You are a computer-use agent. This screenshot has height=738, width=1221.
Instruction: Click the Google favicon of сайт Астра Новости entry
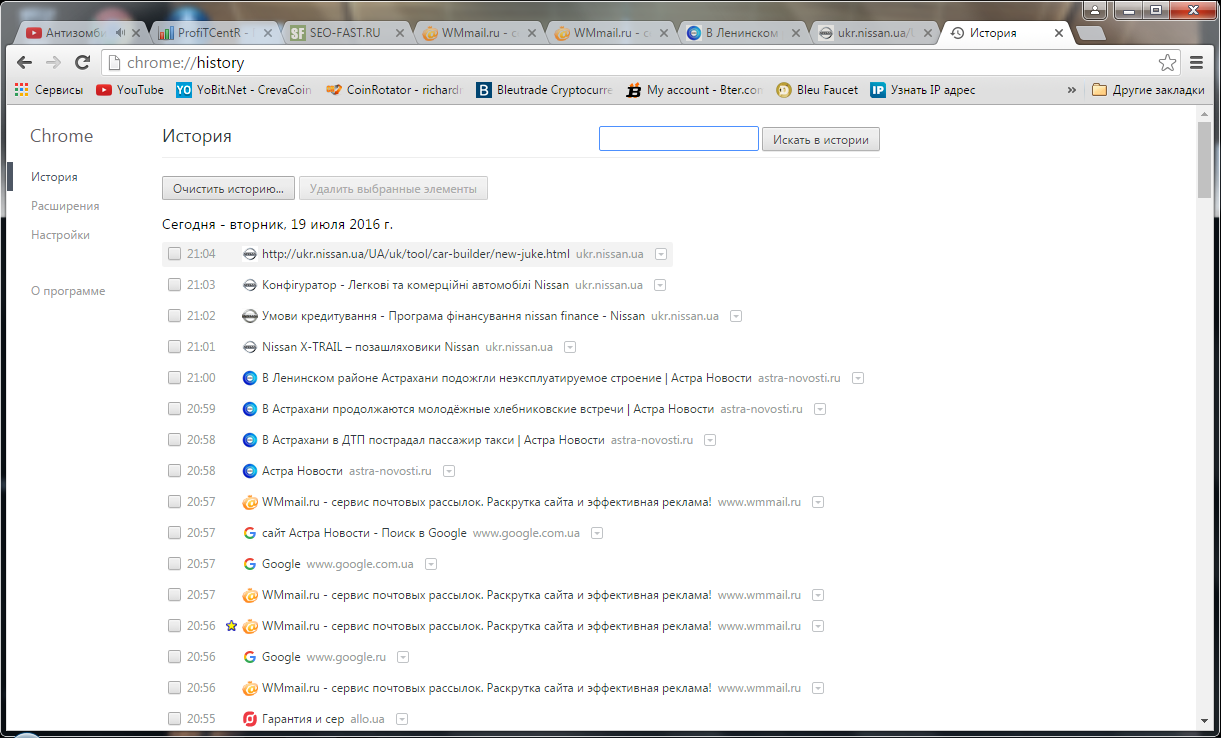pyautogui.click(x=250, y=533)
